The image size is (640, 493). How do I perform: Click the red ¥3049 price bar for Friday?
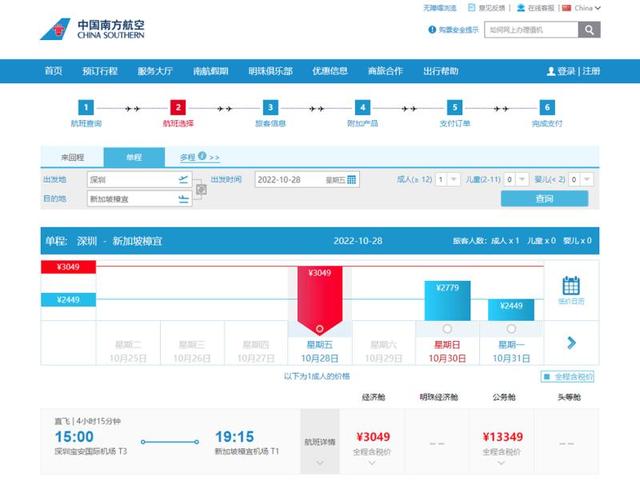point(320,300)
